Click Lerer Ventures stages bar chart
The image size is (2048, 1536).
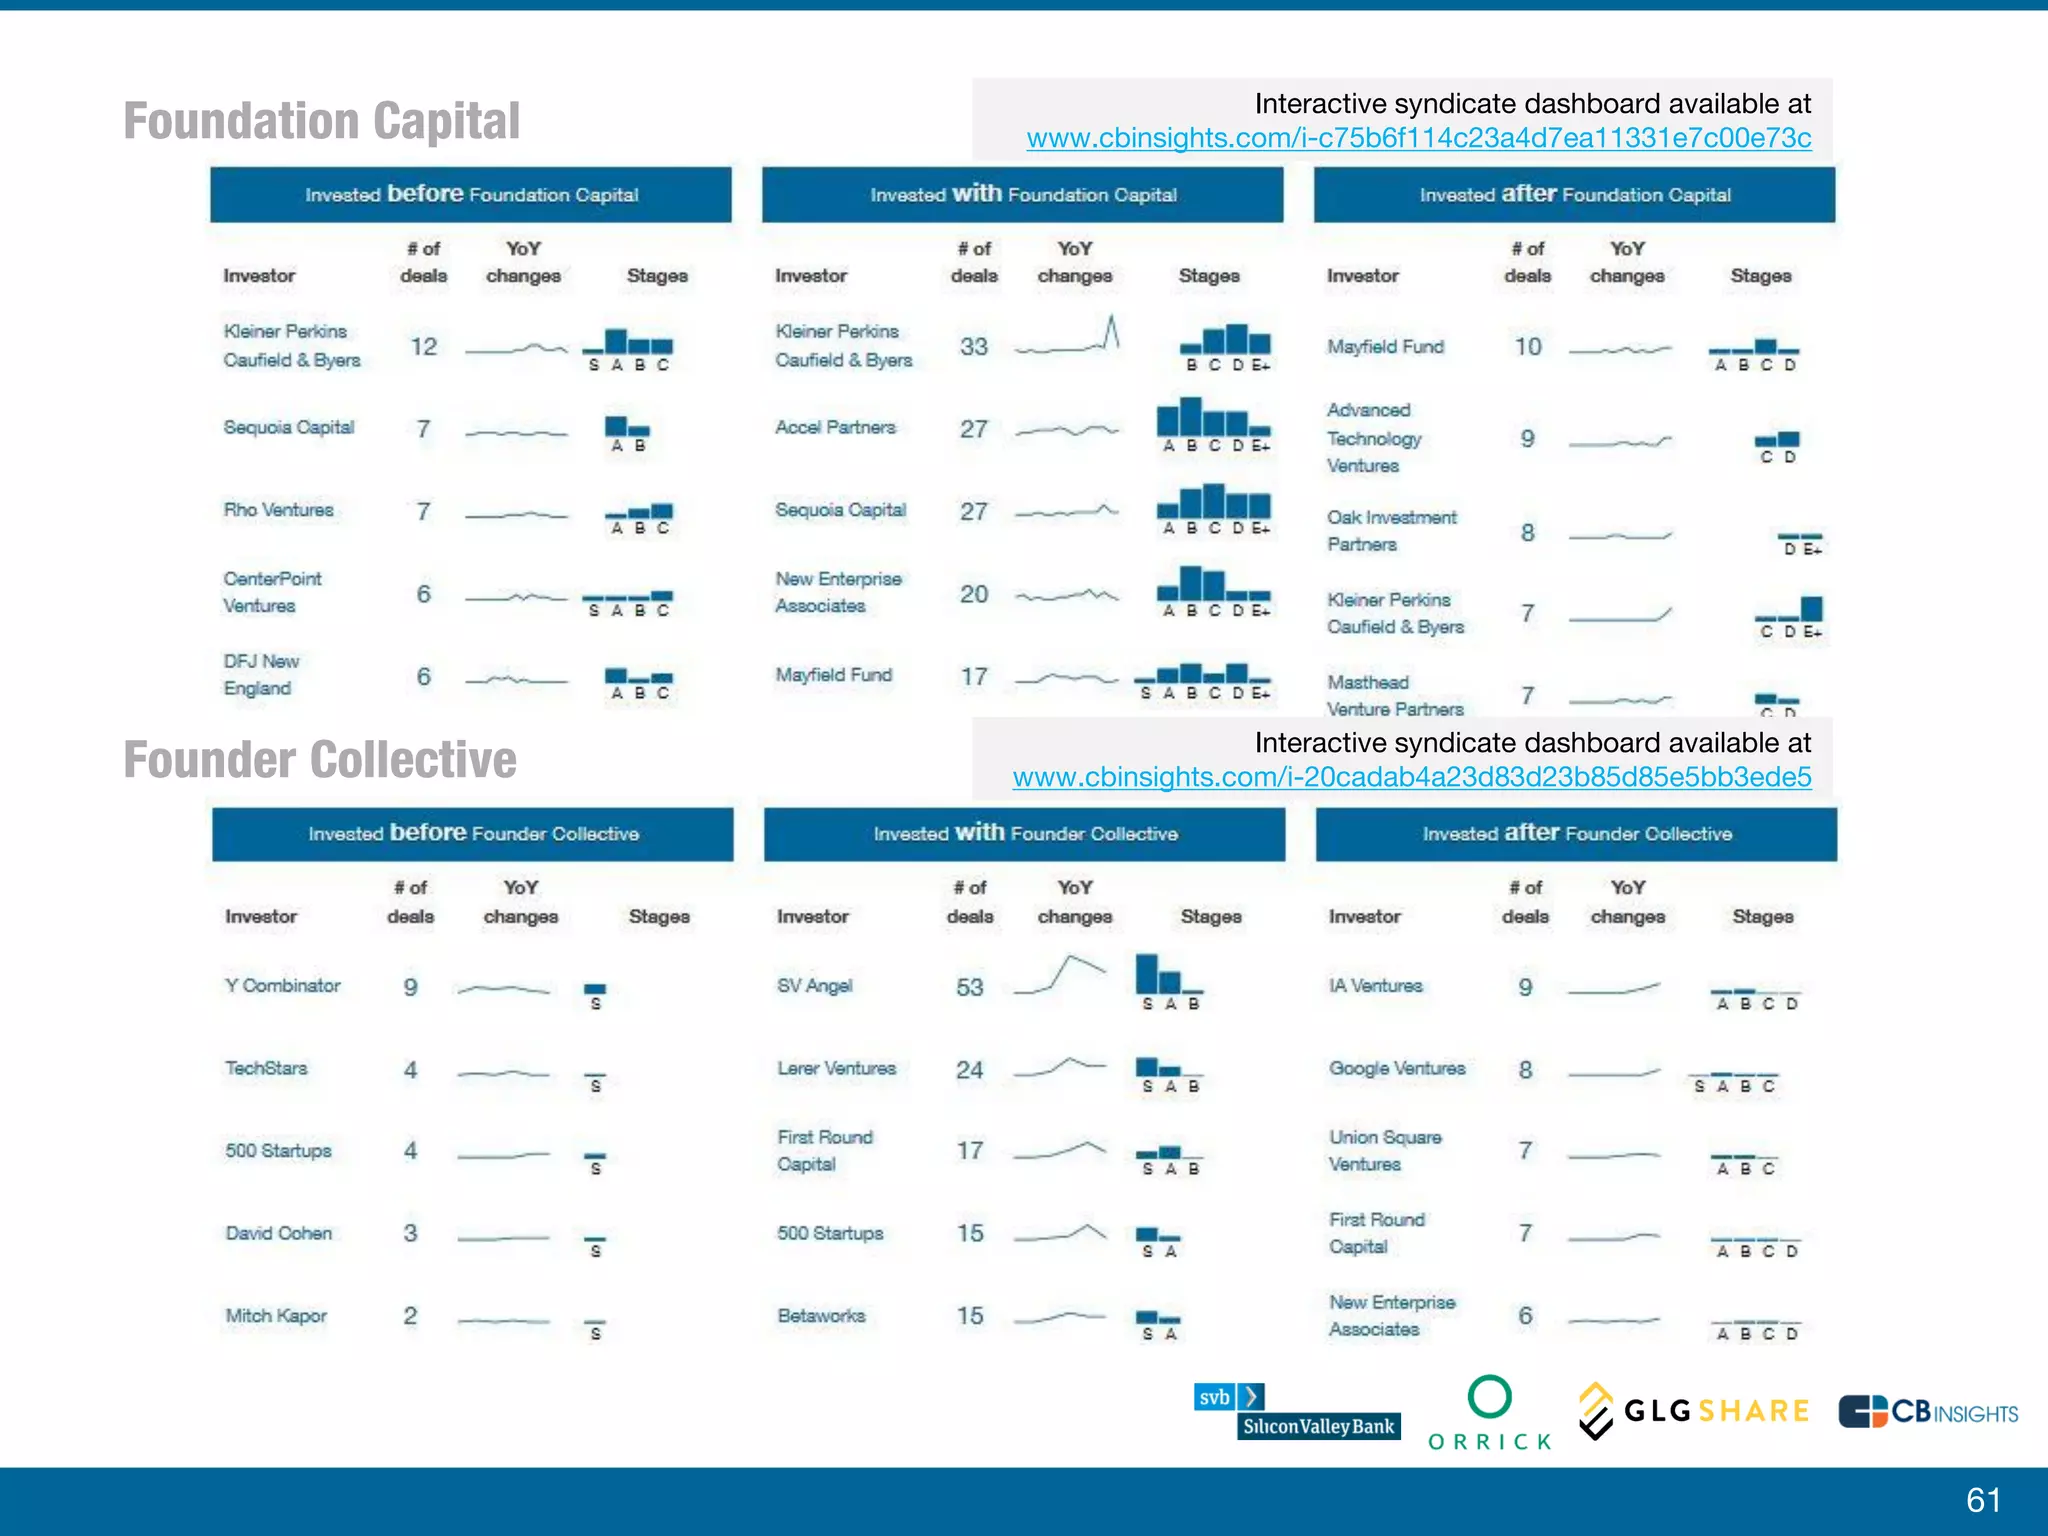[x=1170, y=1075]
